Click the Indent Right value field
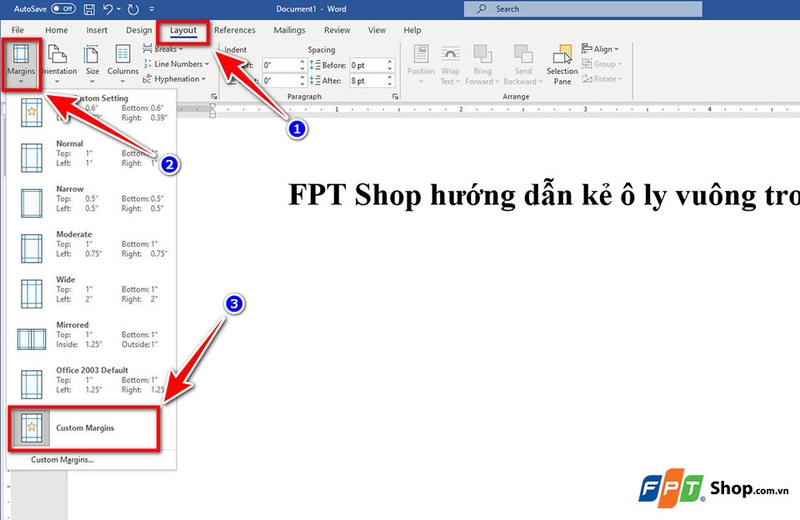The image size is (800, 520). (280, 81)
